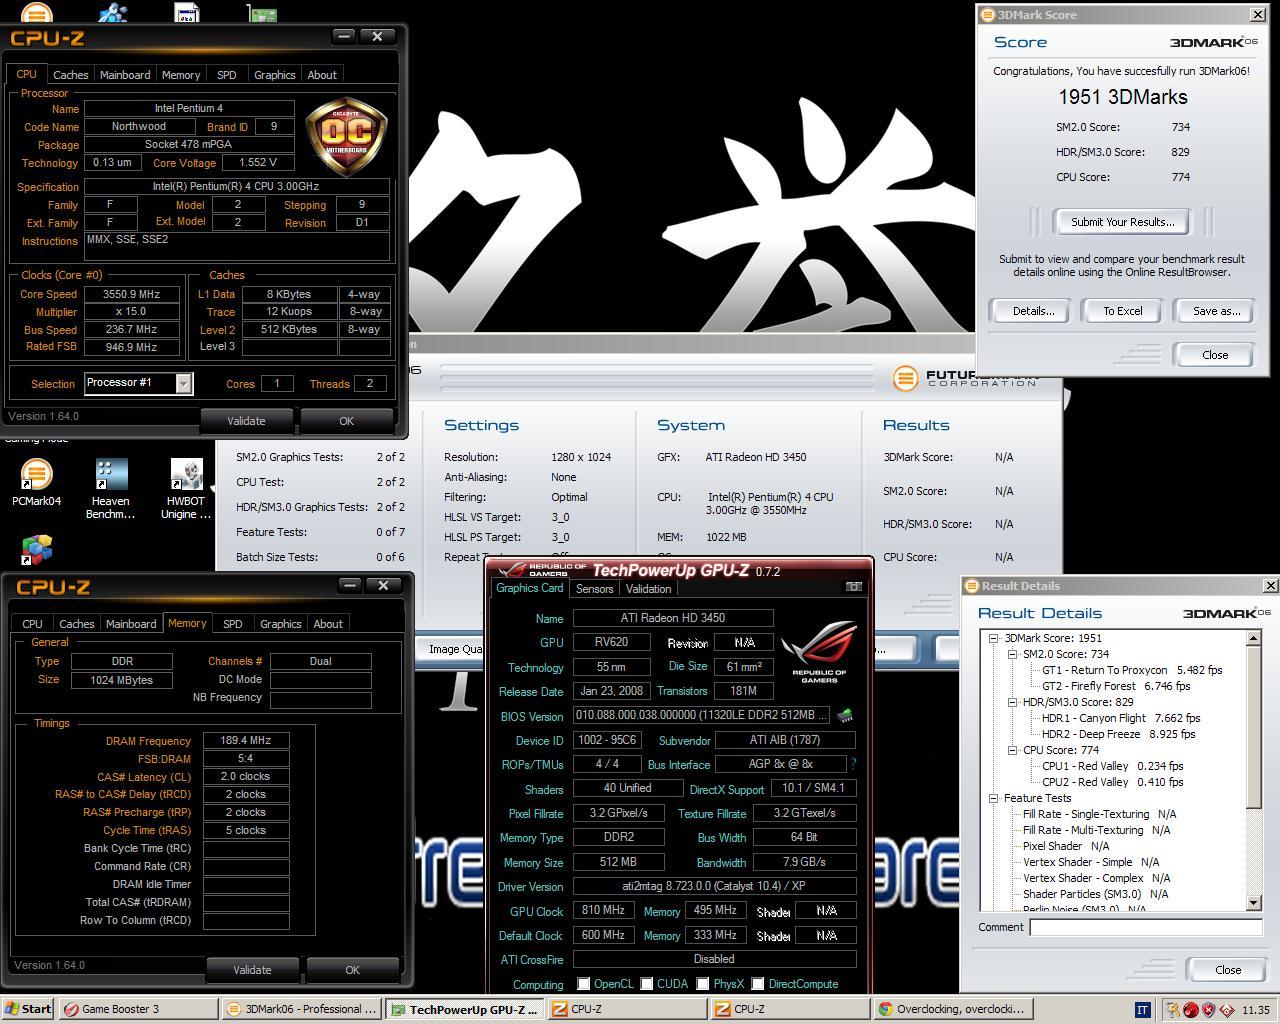
Task: Click the Comment input field
Action: 1145,927
